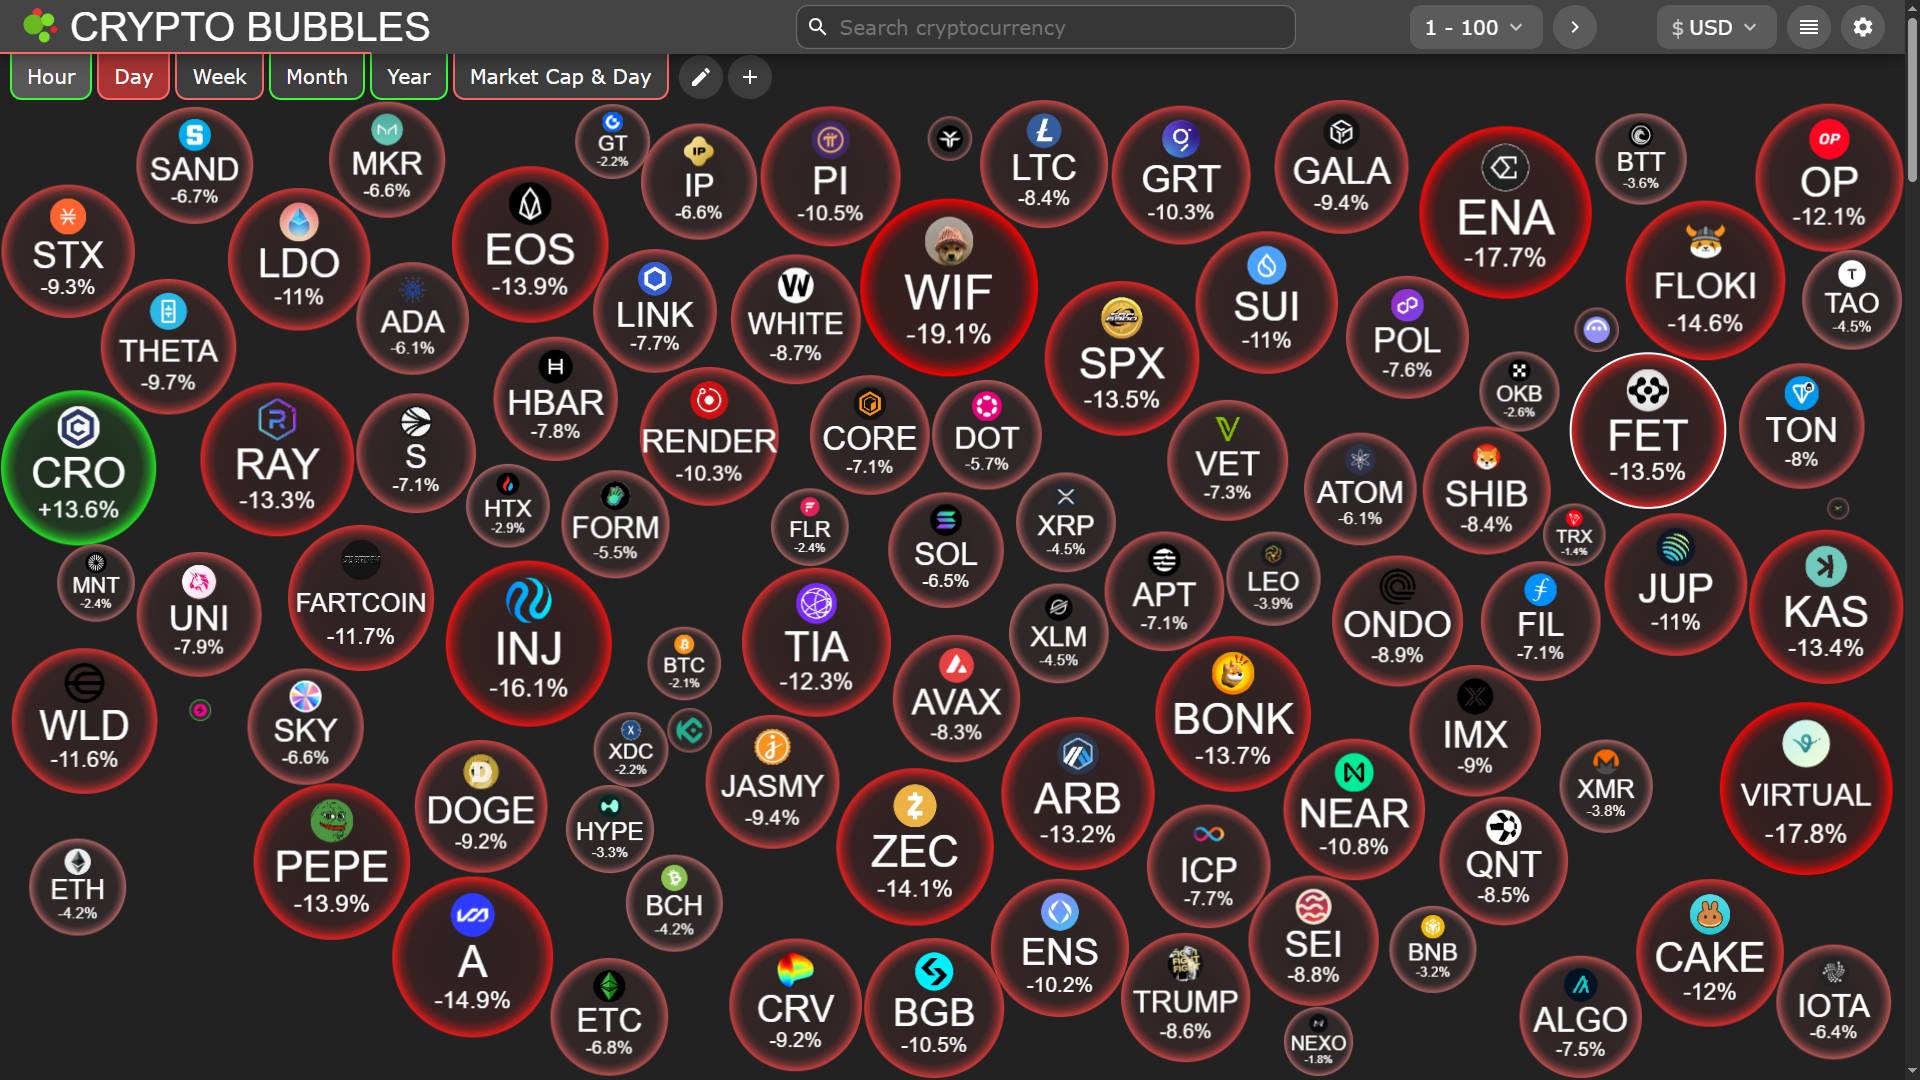Open the BTC small bubble

[684, 663]
